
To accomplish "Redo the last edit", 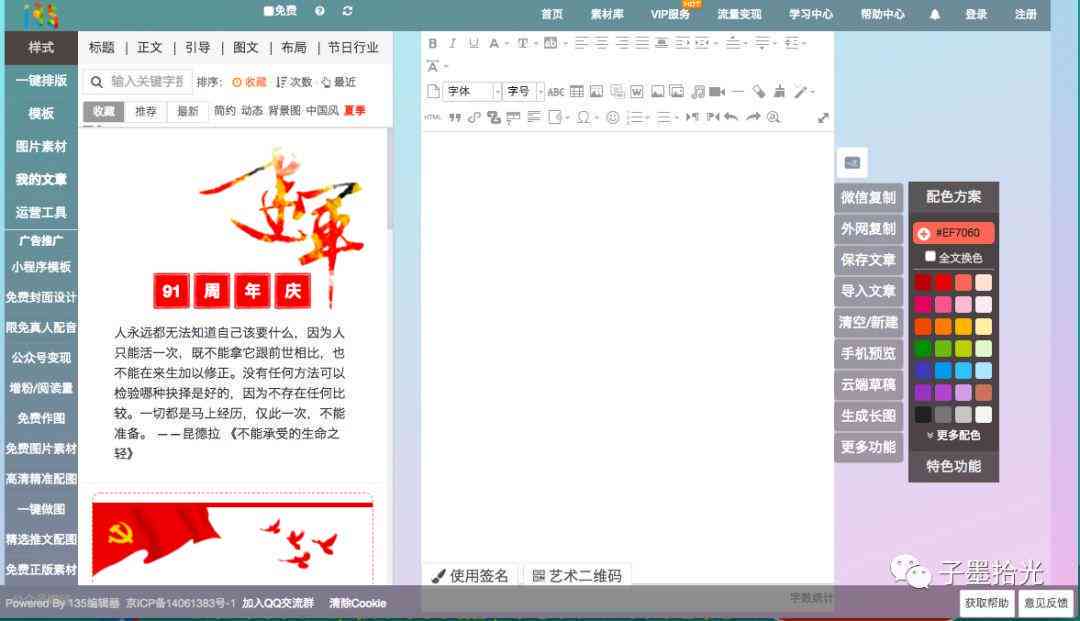I will click(x=753, y=117).
